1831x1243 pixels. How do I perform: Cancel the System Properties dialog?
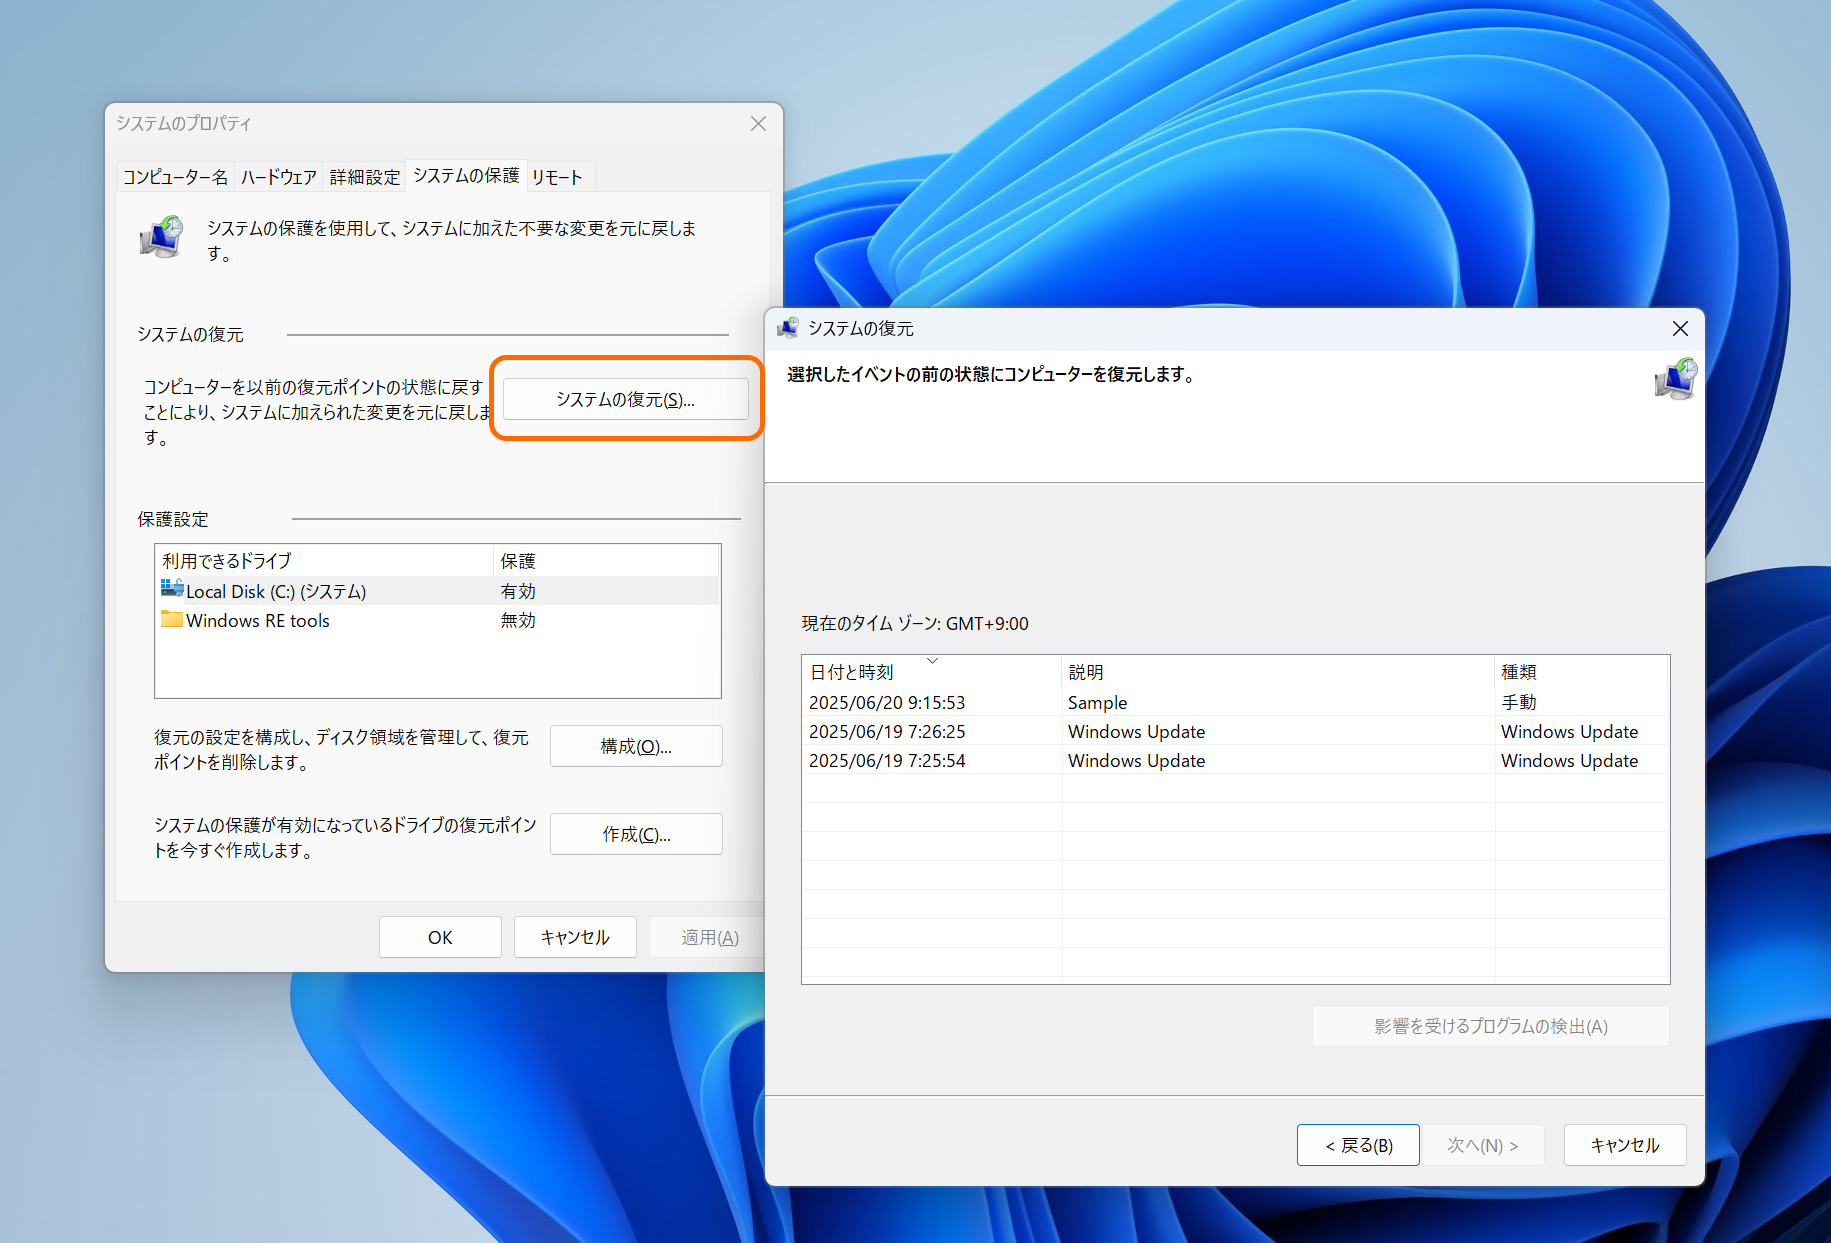coord(574,937)
